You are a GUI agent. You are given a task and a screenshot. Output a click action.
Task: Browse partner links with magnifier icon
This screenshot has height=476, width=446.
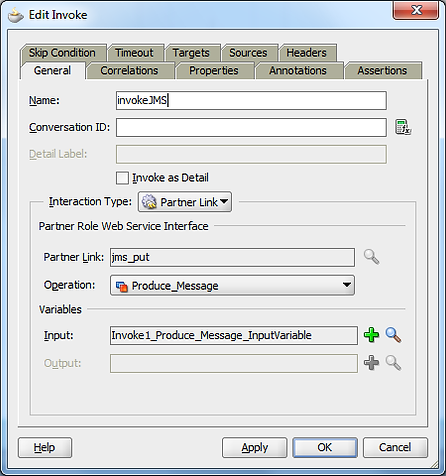point(371,257)
